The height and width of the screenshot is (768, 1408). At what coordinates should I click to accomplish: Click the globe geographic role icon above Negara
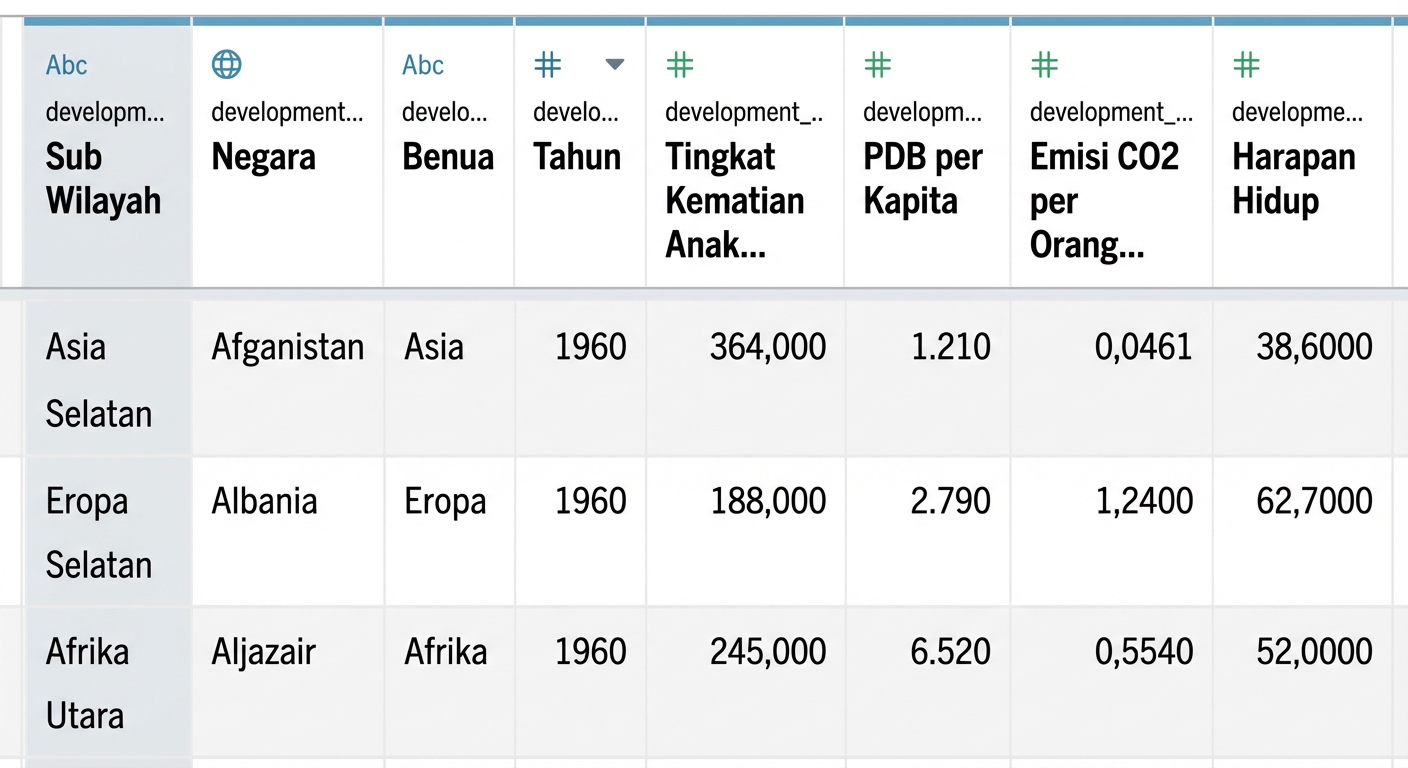pyautogui.click(x=227, y=65)
